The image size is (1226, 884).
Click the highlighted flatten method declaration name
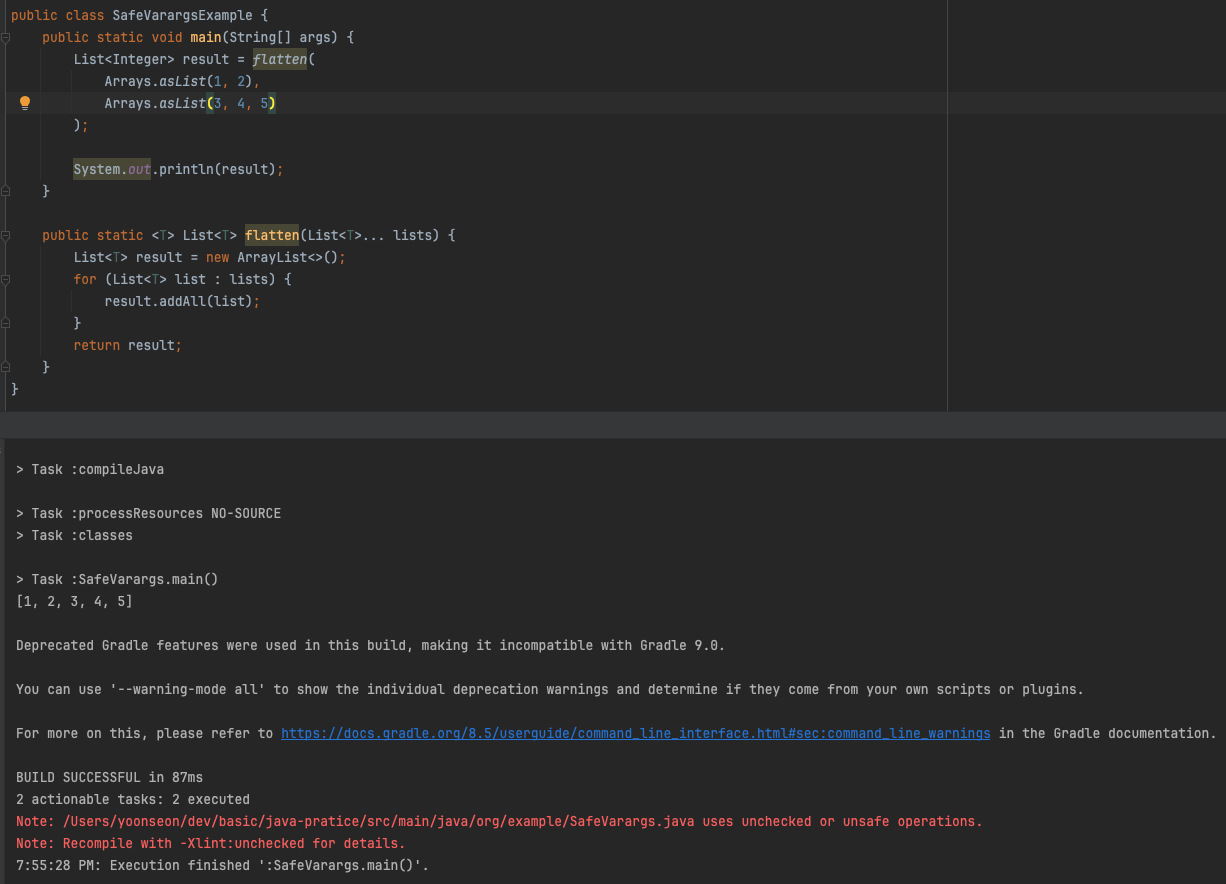272,235
